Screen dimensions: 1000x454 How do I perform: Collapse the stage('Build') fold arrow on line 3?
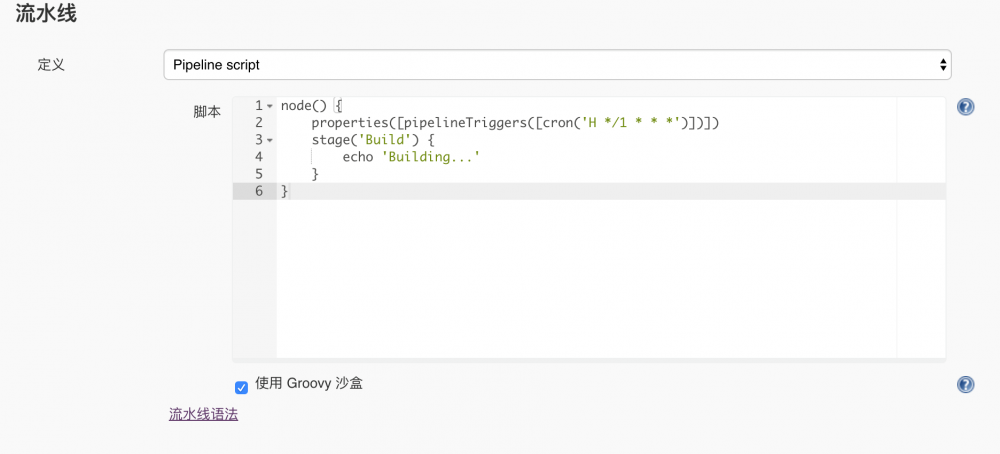270,140
